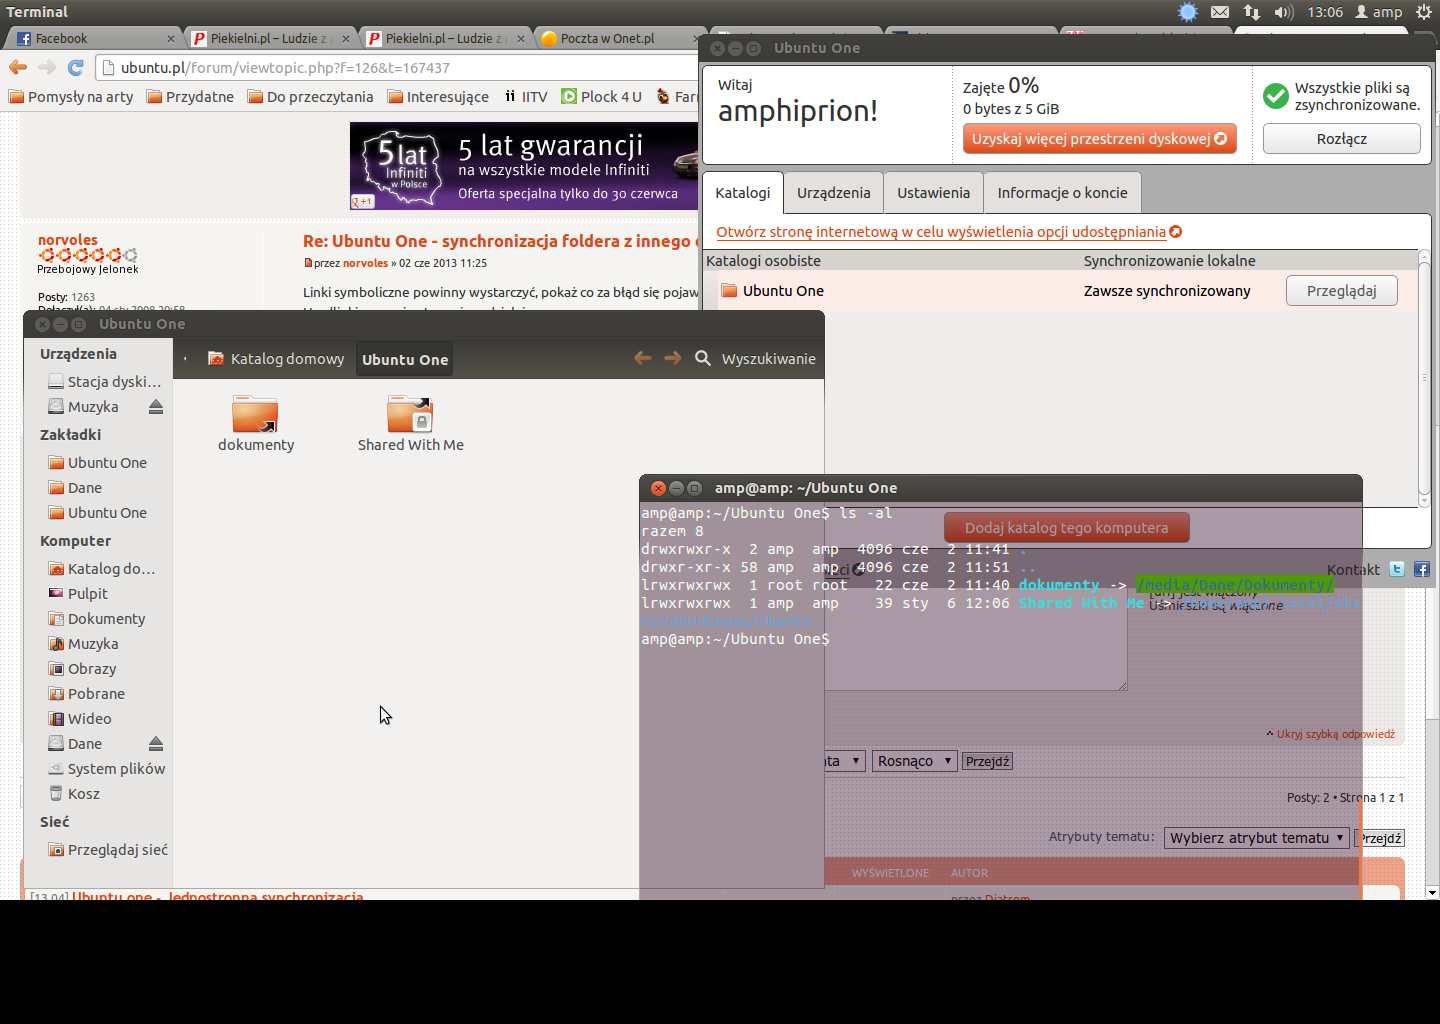Screen dimensions: 1440x1024
Task: Go forward using file manager right arrow
Action: click(x=673, y=358)
